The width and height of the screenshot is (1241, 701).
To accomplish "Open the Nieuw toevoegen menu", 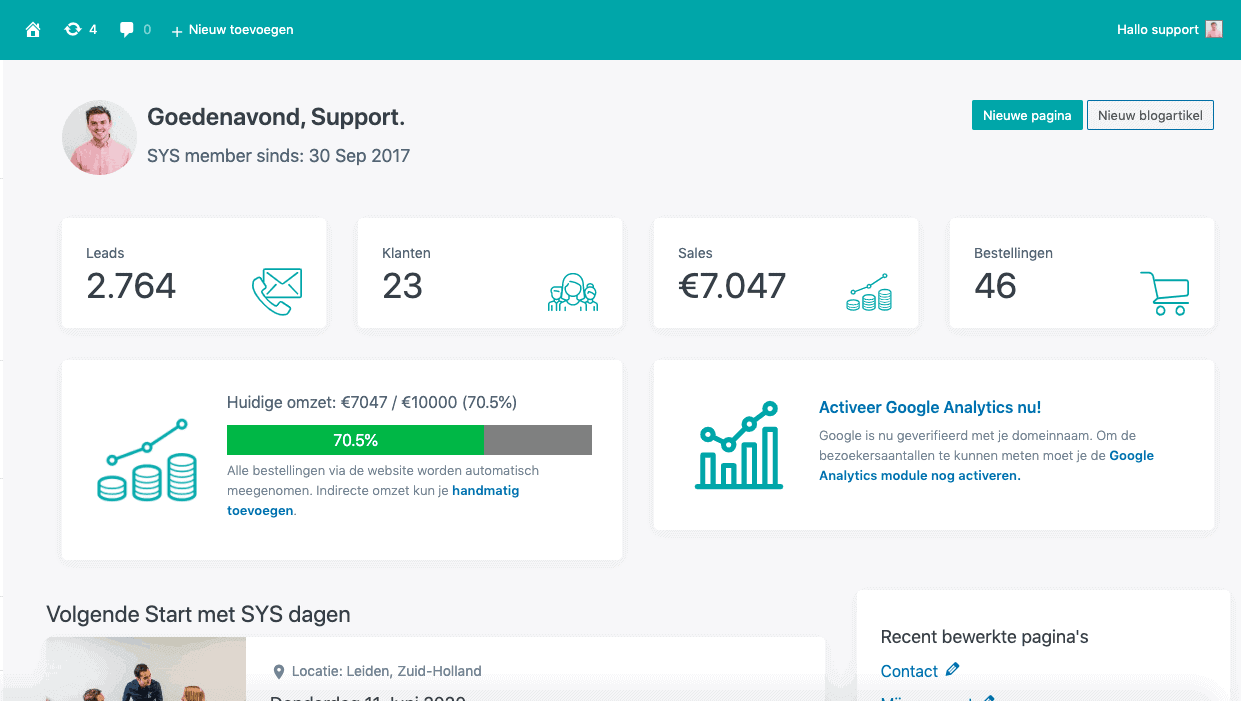I will point(232,29).
